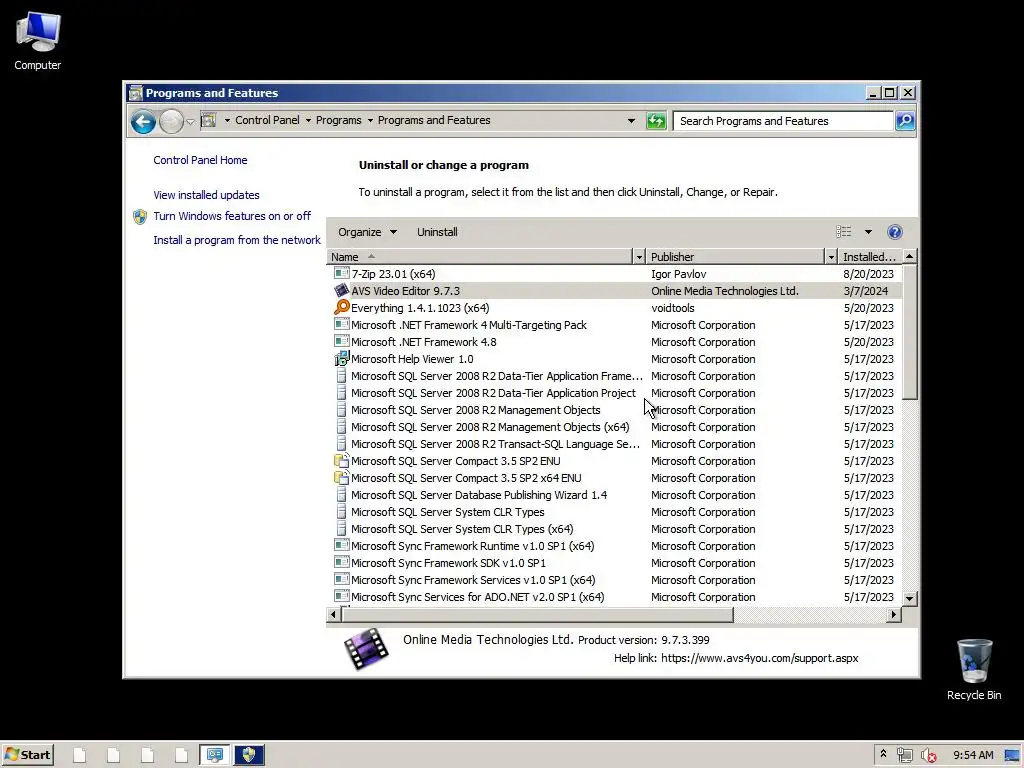Select Microsoft Sync Framework Runtime v1.0 SP1 (x64)
This screenshot has height=768, width=1024.
coord(472,546)
